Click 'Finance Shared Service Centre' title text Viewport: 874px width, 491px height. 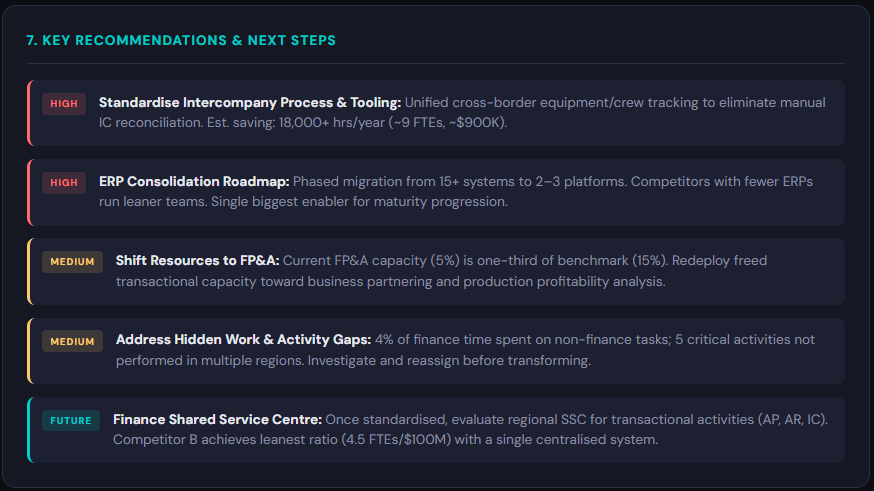point(217,420)
